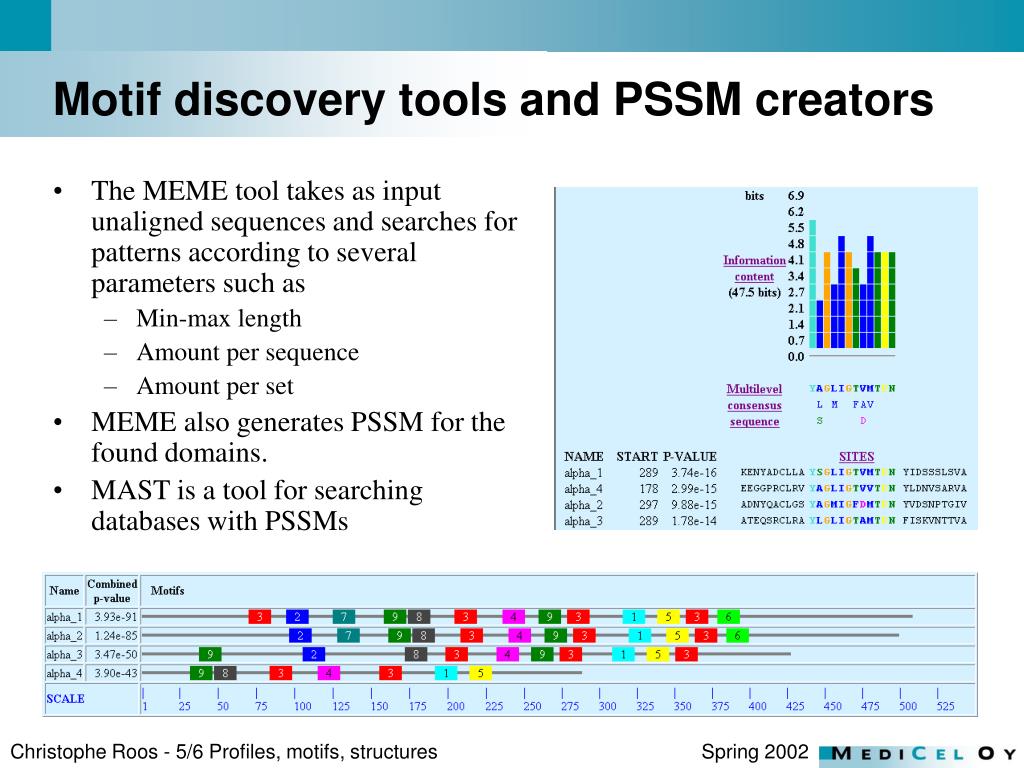Click yellow motif 5 block in alpha_2 row
The height and width of the screenshot is (768, 1024).
[x=677, y=635]
